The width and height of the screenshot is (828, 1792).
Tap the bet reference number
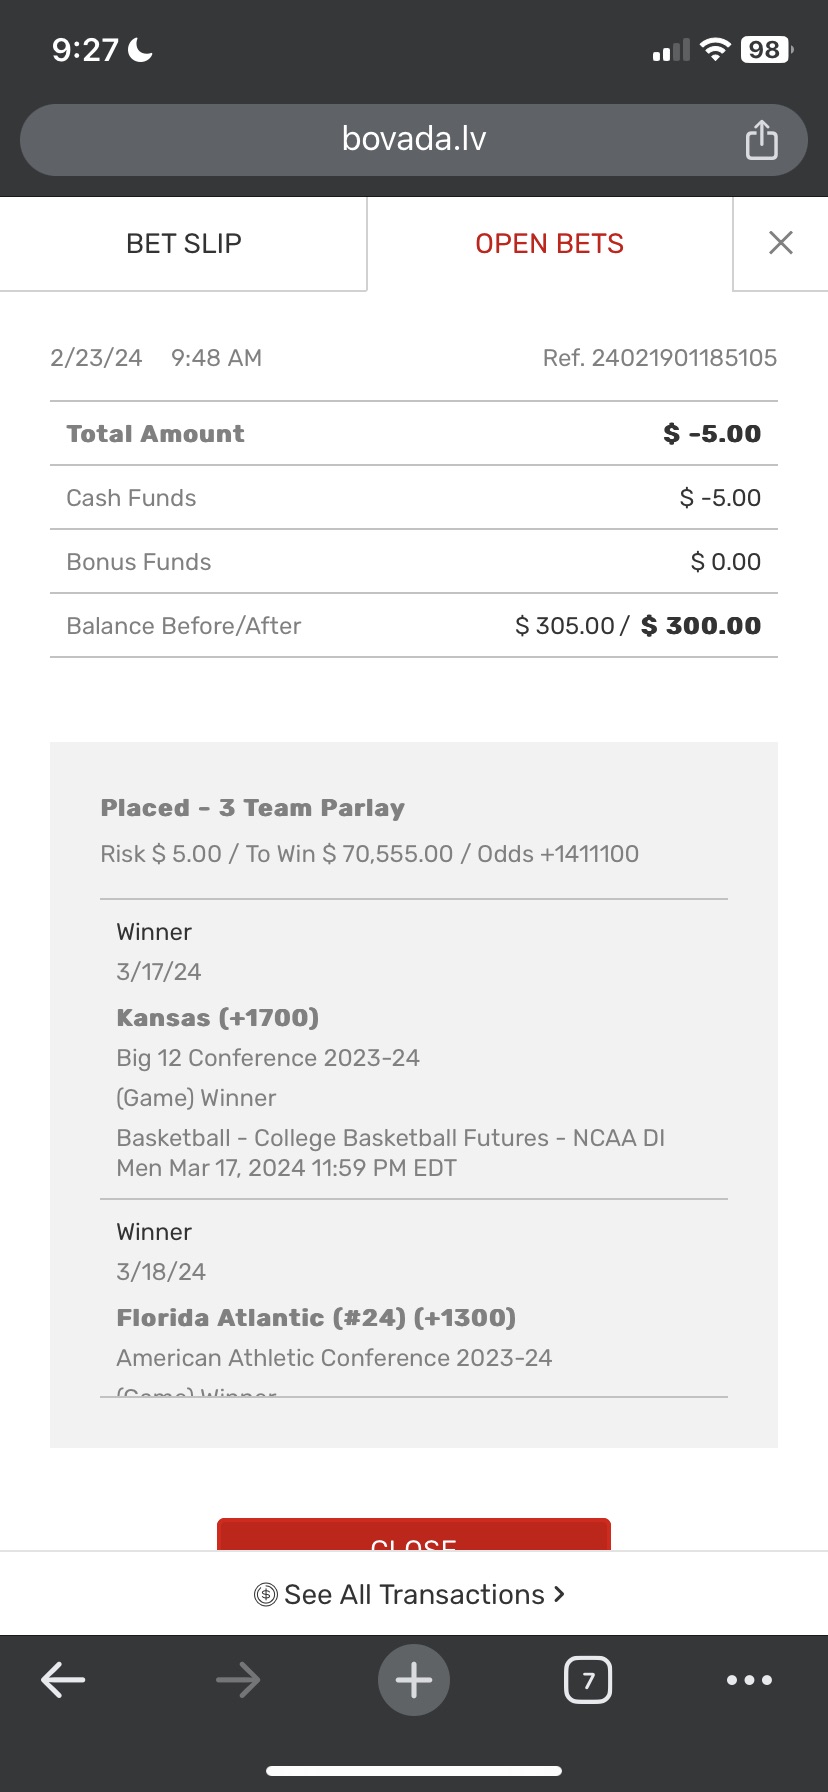tap(659, 358)
